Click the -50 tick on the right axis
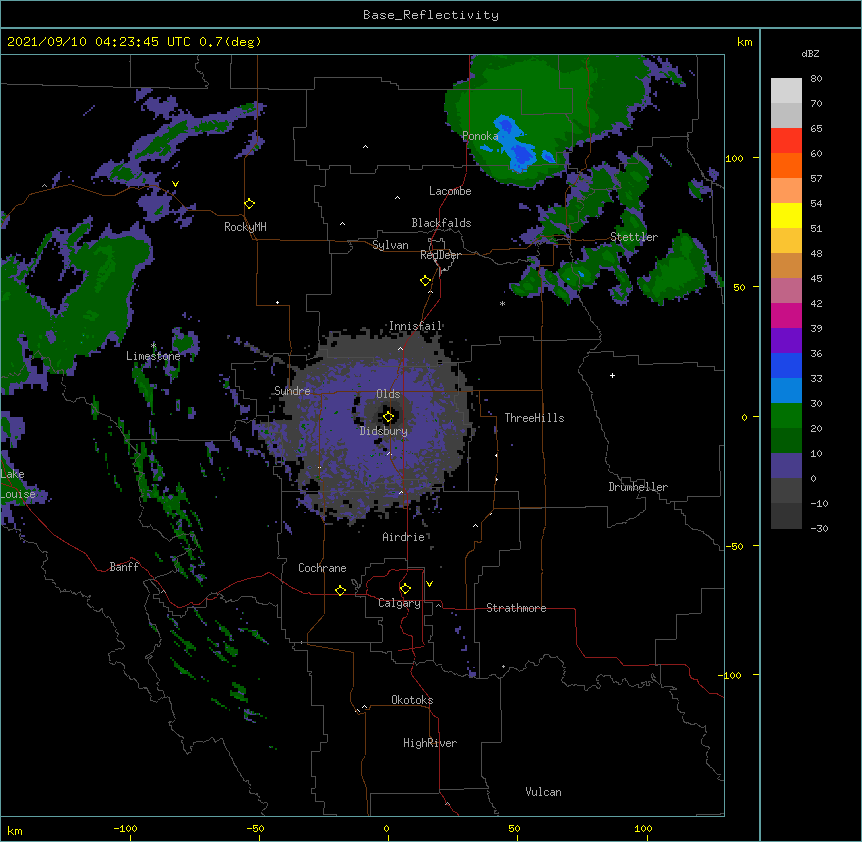Viewport: 862px width, 842px height. [x=734, y=546]
